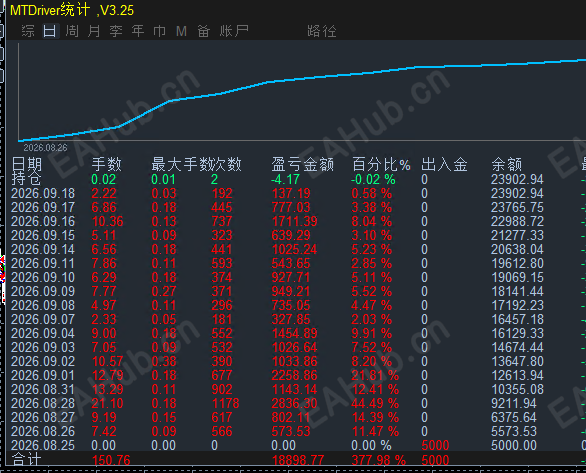This screenshot has height=473, width=586.
Task: Open the 月 monthly statistics tab
Action: click(x=94, y=31)
